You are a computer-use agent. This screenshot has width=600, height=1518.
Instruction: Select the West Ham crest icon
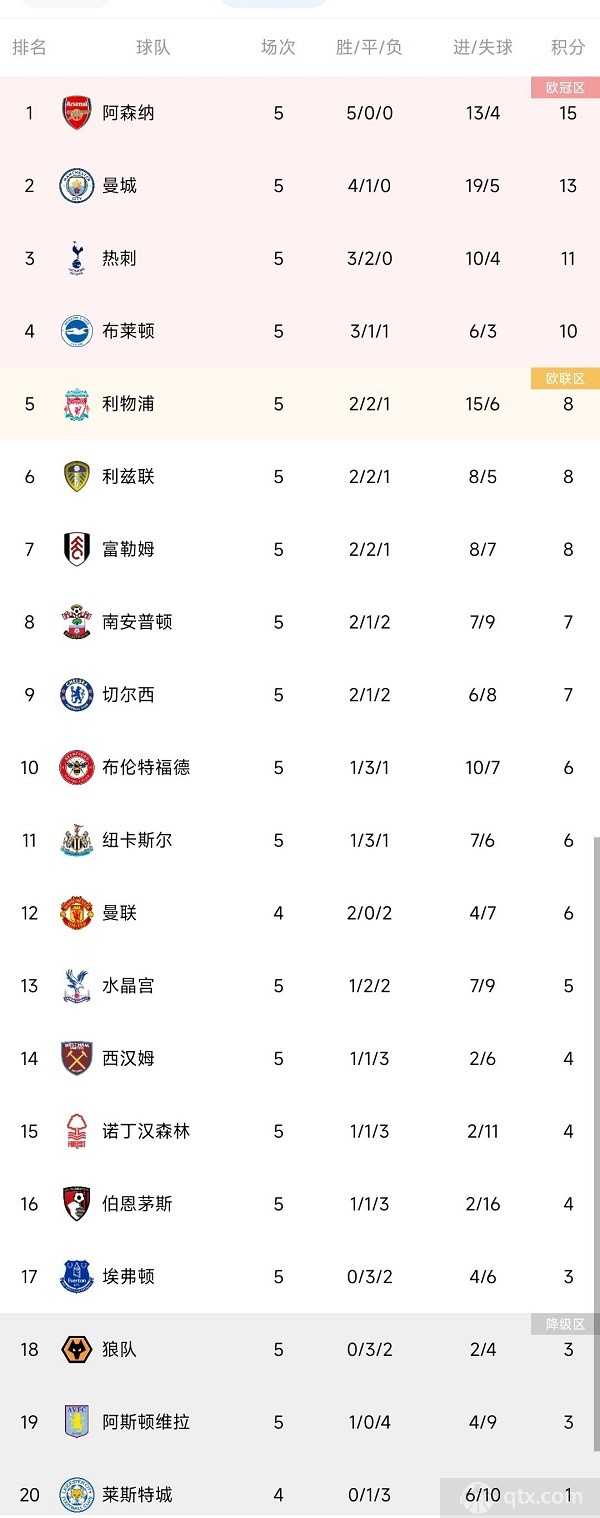pyautogui.click(x=77, y=1058)
